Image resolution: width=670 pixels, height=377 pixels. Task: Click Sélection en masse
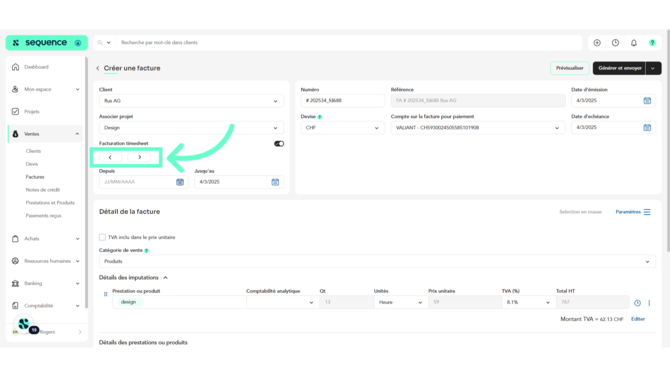tap(580, 212)
